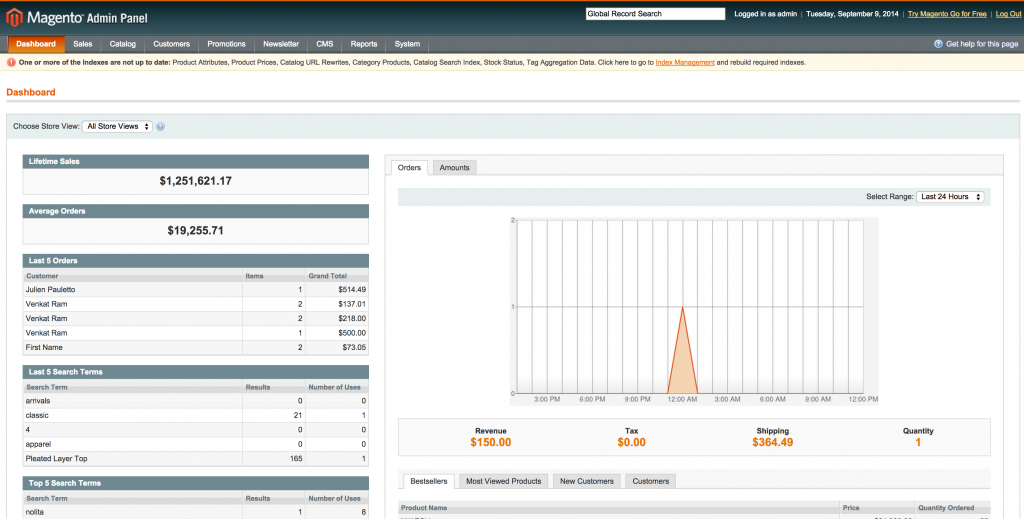Click the classic search term
The image size is (1024, 519).
[x=37, y=415]
